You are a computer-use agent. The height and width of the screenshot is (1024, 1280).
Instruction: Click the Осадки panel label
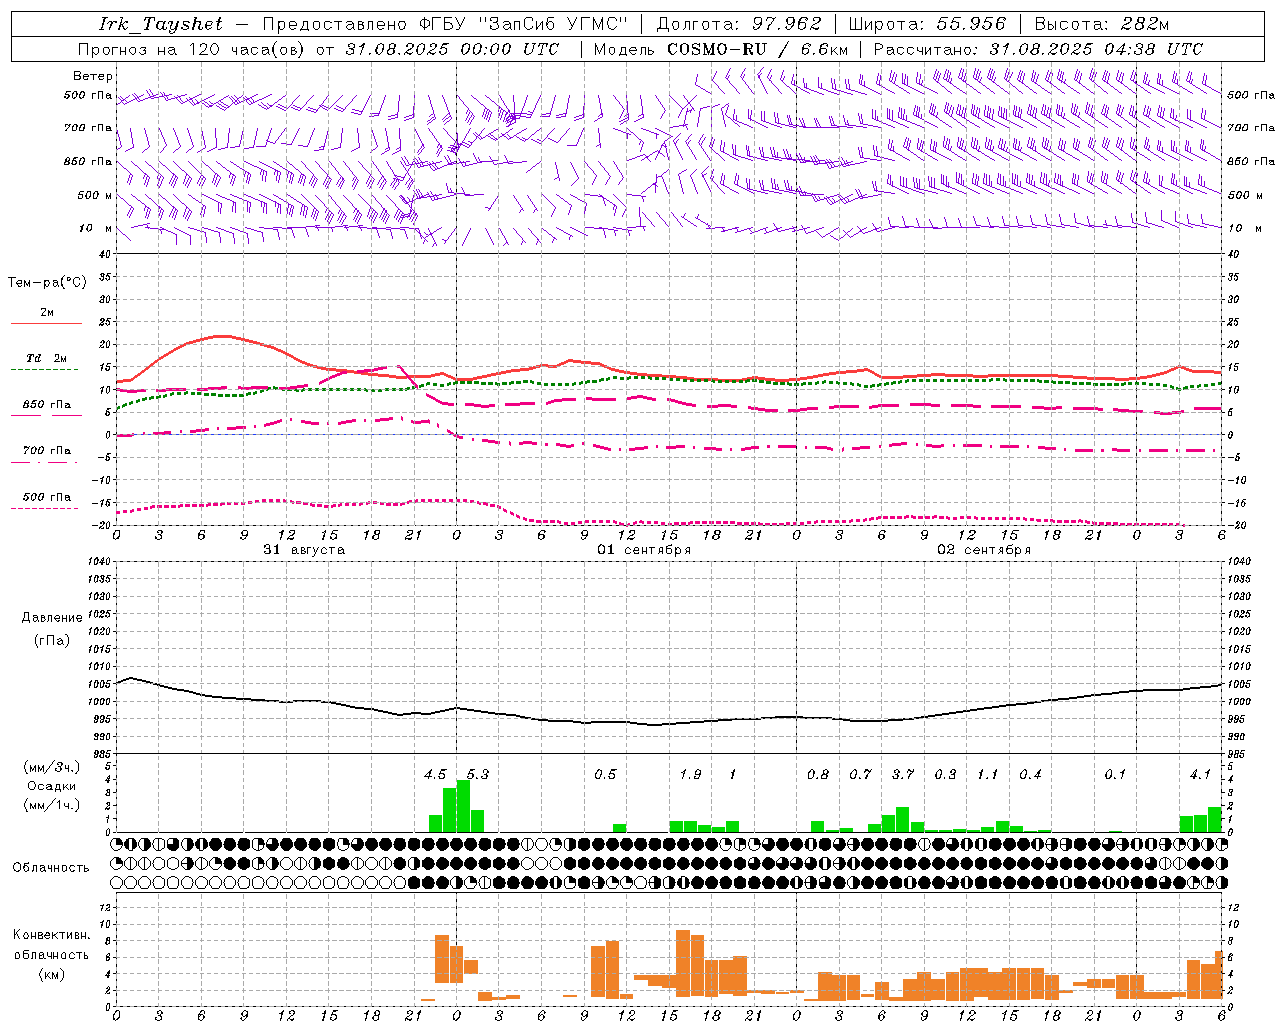[52, 786]
